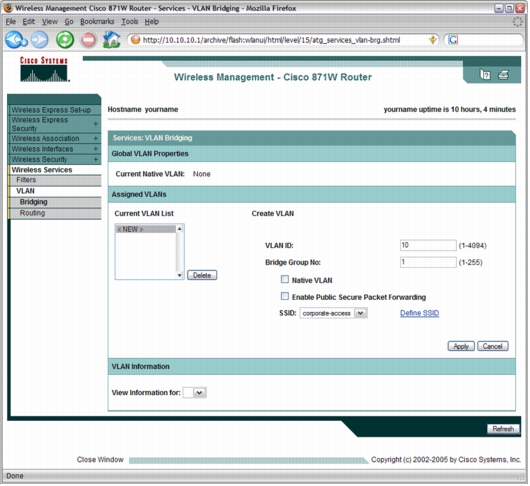The height and width of the screenshot is (486, 530).
Task: Open the Bridging sub-item
Action: pos(33,202)
